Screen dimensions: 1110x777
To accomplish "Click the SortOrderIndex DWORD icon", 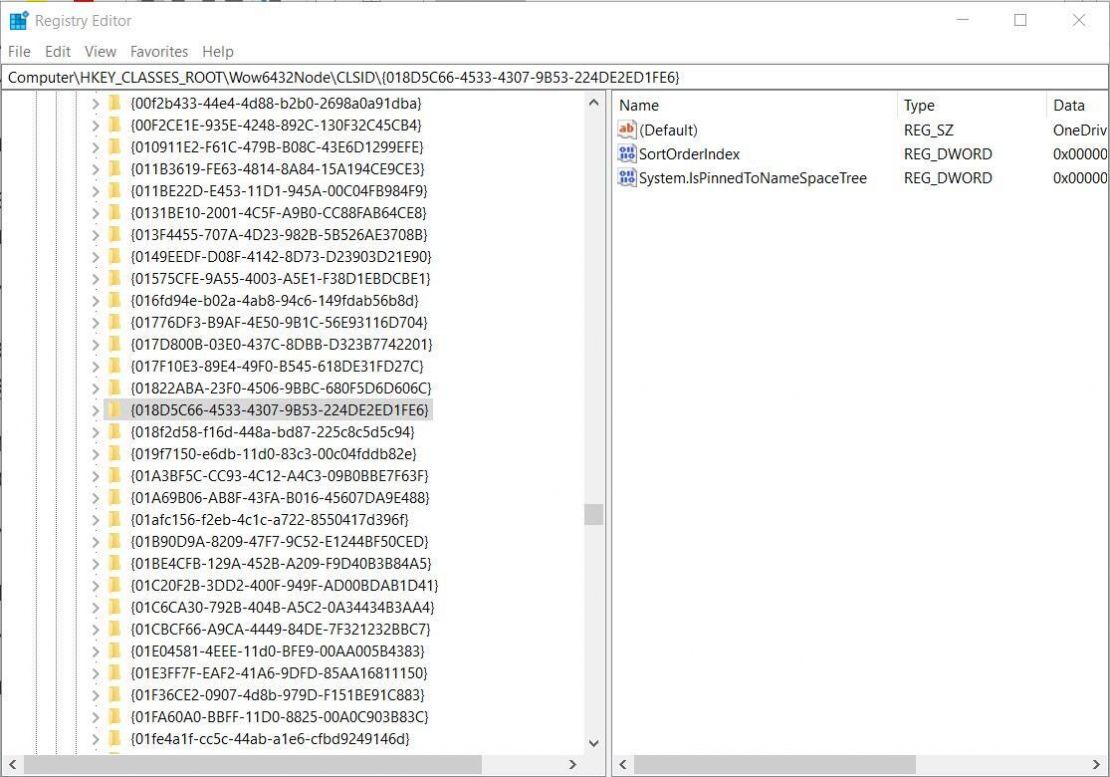I will point(625,153).
